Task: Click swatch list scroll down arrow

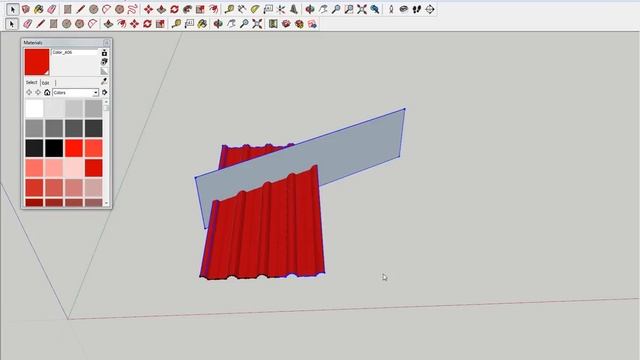Action: pyautogui.click(x=107, y=203)
